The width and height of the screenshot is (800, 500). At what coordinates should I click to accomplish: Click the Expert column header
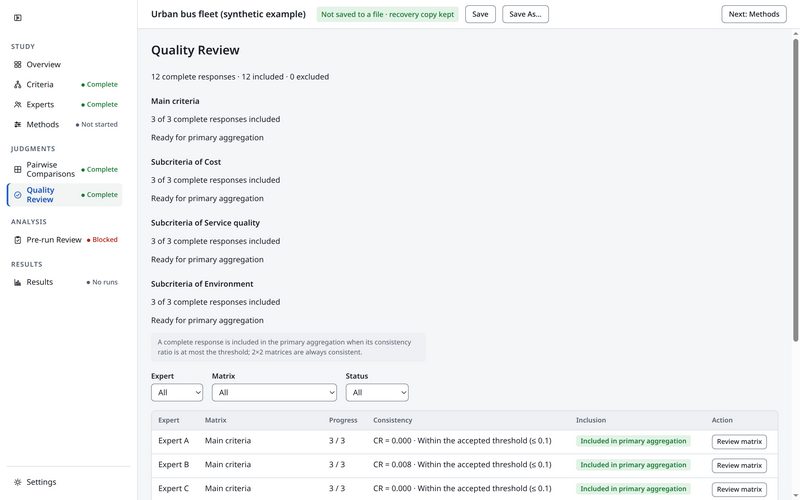tap(168, 420)
